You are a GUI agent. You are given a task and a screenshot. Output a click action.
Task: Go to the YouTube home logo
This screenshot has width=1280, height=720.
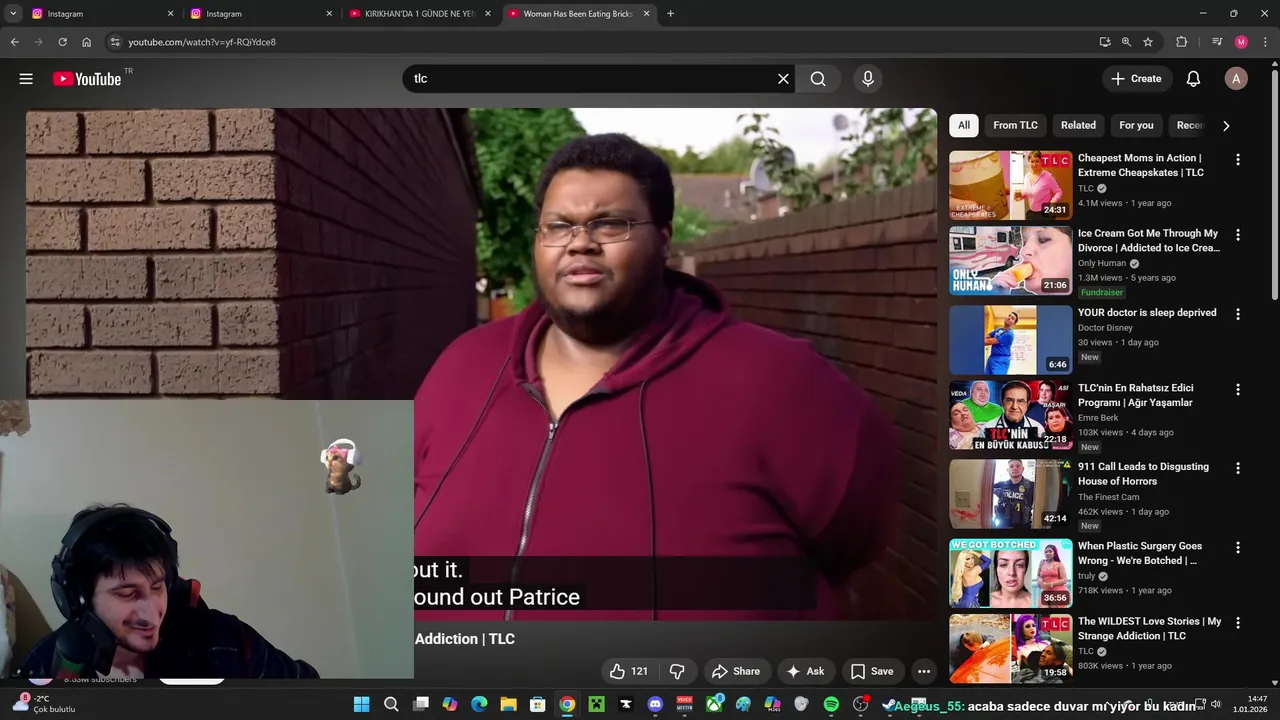(87, 79)
